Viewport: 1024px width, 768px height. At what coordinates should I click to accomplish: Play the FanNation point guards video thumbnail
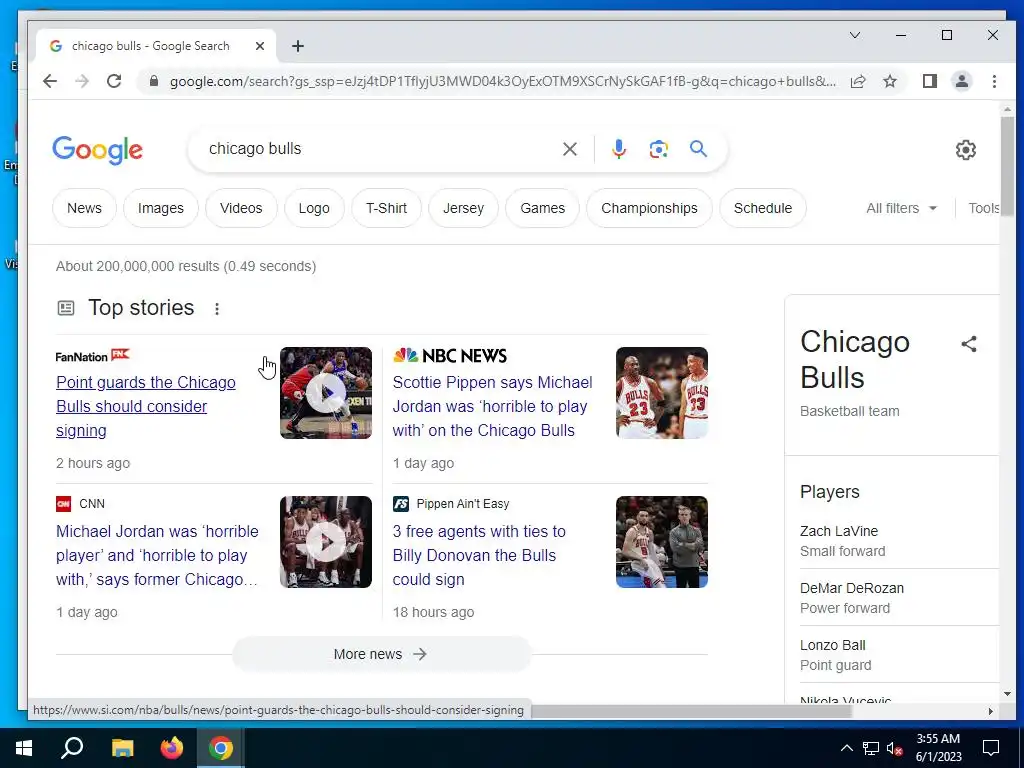326,392
